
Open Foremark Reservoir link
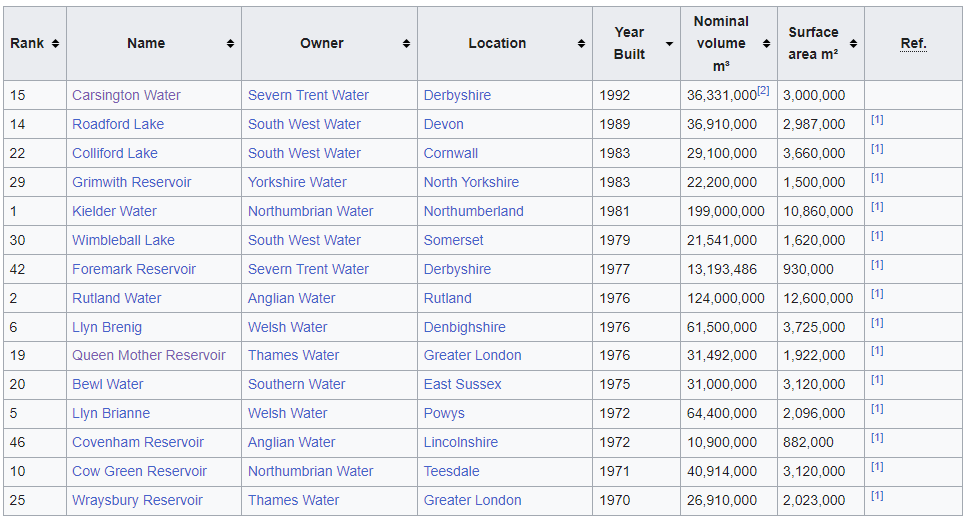click(x=134, y=269)
